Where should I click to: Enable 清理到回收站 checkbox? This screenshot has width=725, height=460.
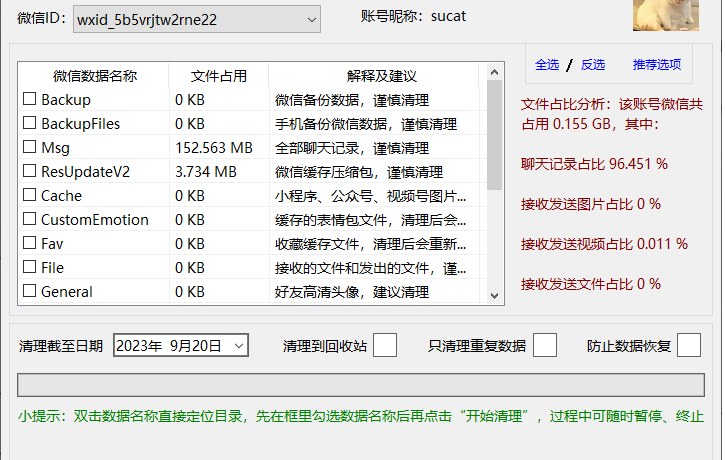[x=385, y=345]
